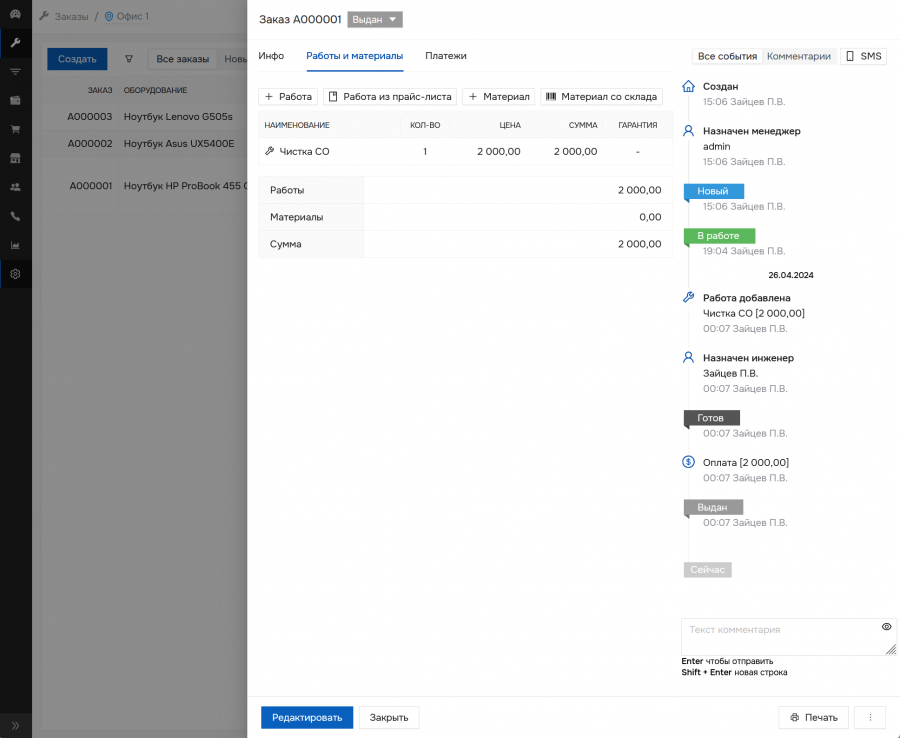
Task: Expand the sidebar with double chevron
Action: [15, 725]
